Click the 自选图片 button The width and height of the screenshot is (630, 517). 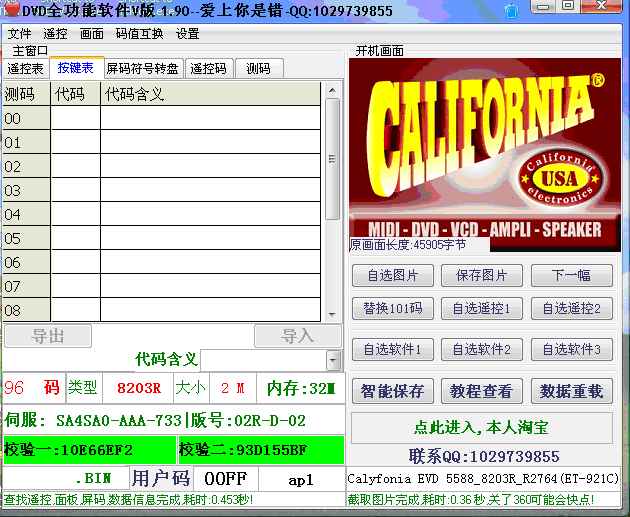(393, 276)
